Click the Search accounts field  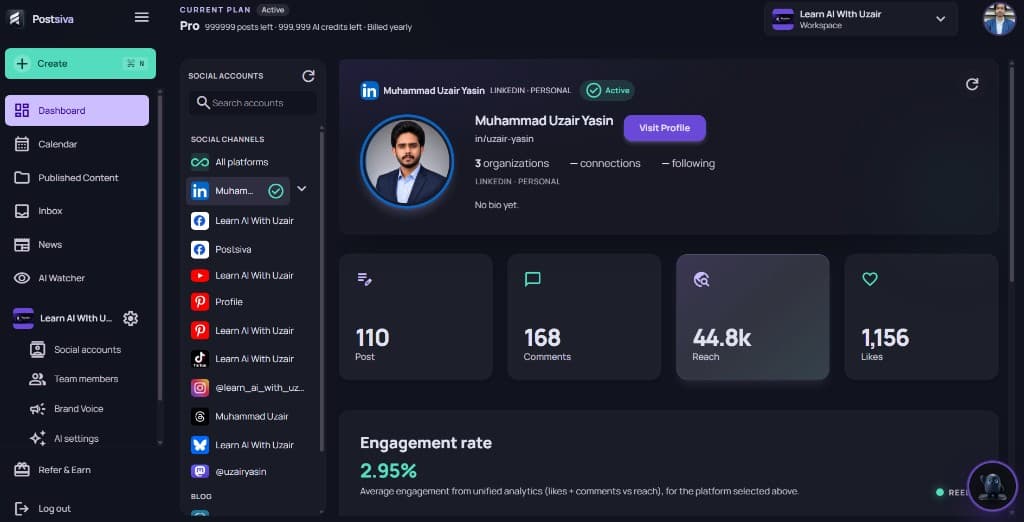[x=253, y=103]
